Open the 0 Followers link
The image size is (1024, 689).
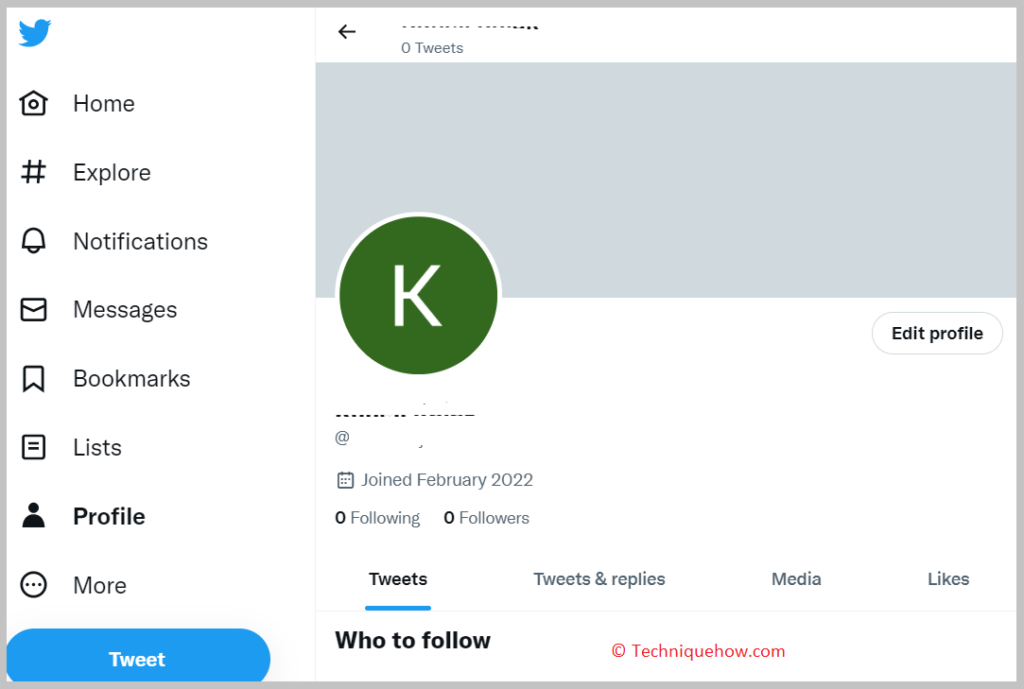487,518
